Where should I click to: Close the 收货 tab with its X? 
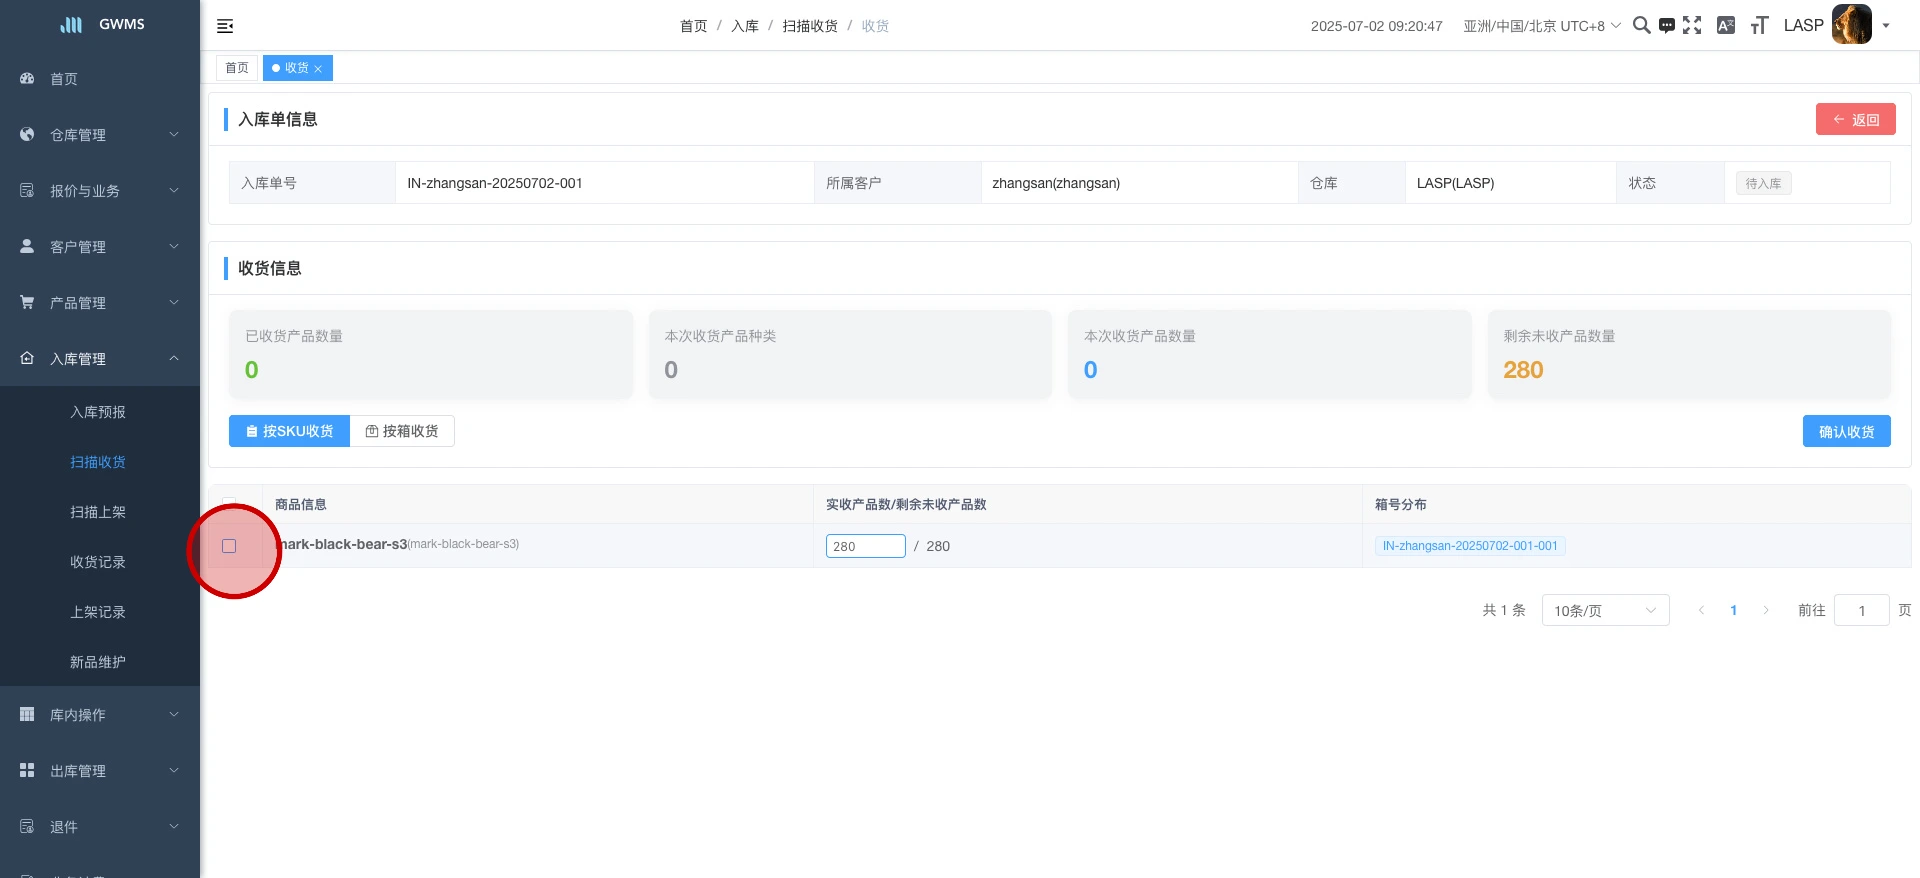point(318,69)
